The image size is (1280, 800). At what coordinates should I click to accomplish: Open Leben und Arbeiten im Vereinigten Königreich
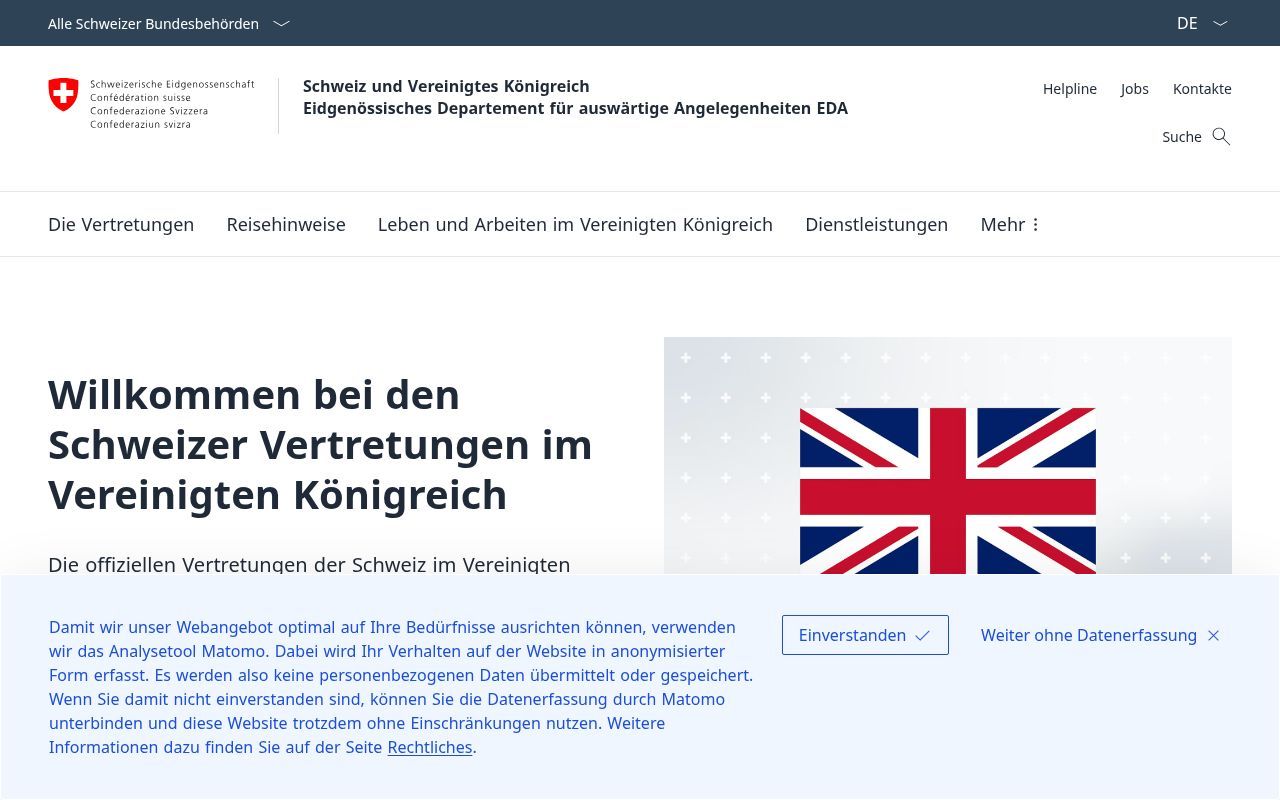pyautogui.click(x=575, y=225)
